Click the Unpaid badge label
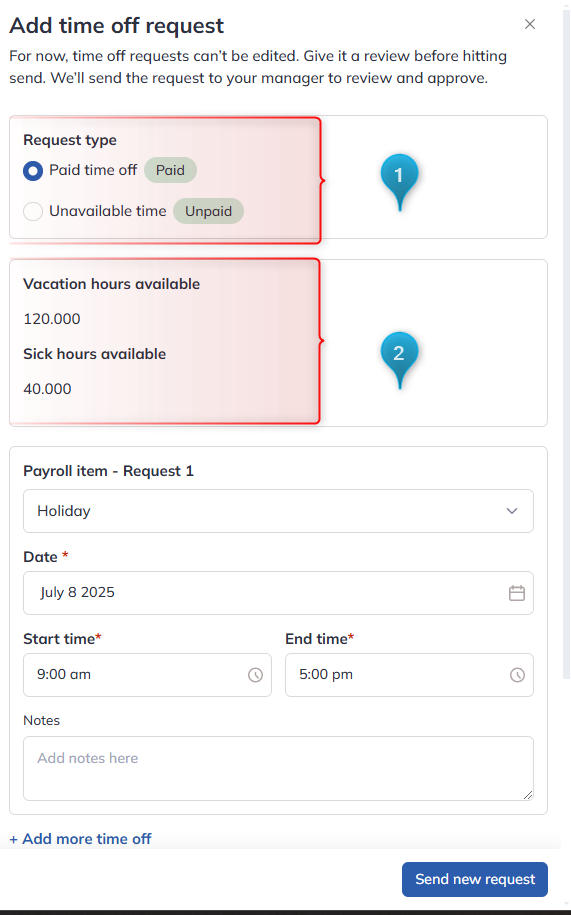Viewport: 571px width, 915px height. pyautogui.click(x=208, y=211)
